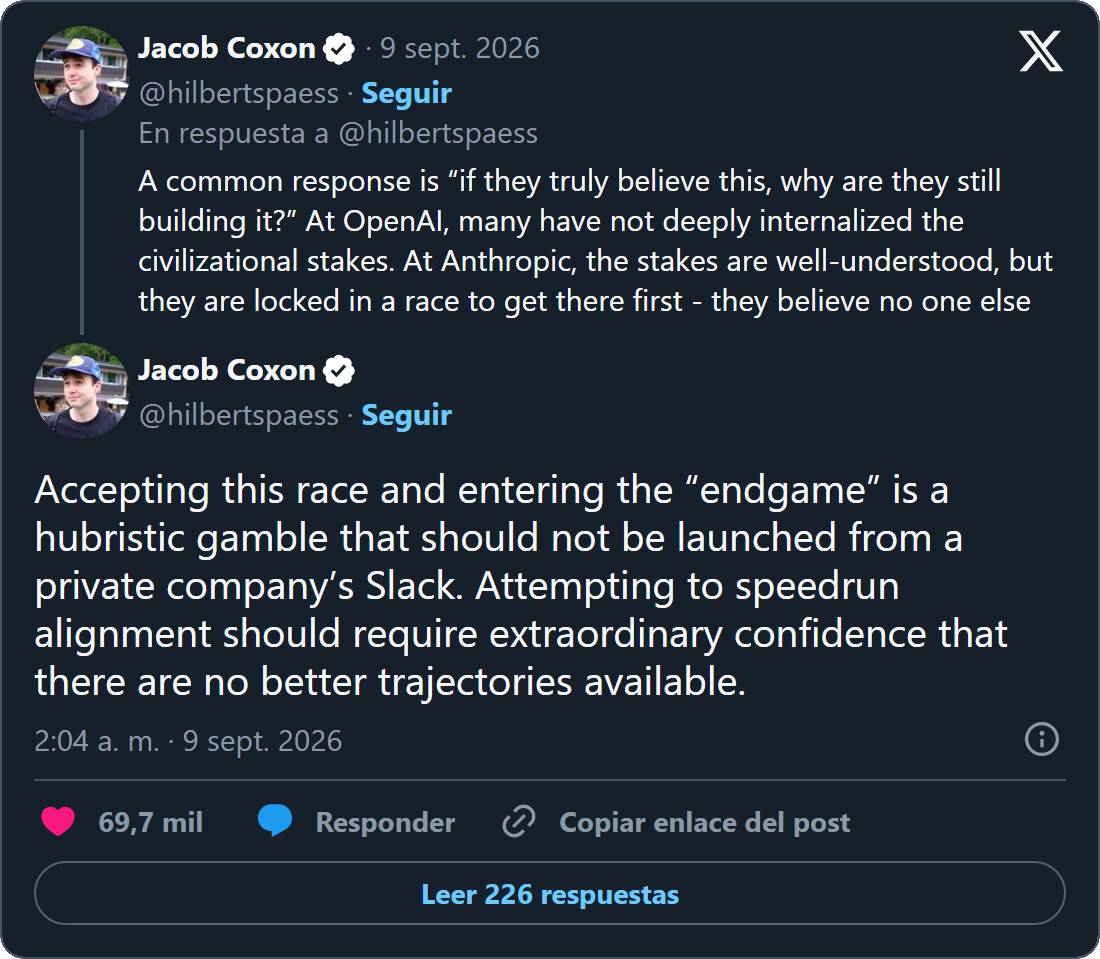Follow via Seguir in parent tweet
The image size is (1100, 959).
406,93
